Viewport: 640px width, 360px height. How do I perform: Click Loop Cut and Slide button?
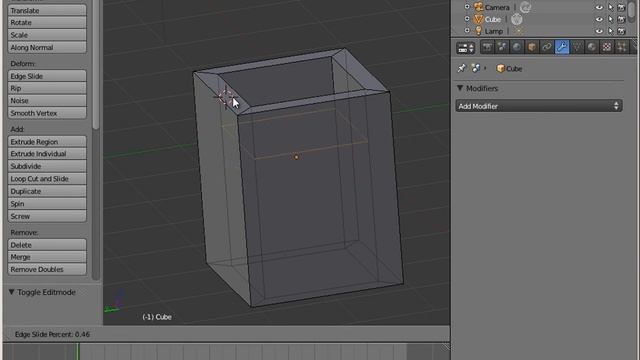pos(47,179)
